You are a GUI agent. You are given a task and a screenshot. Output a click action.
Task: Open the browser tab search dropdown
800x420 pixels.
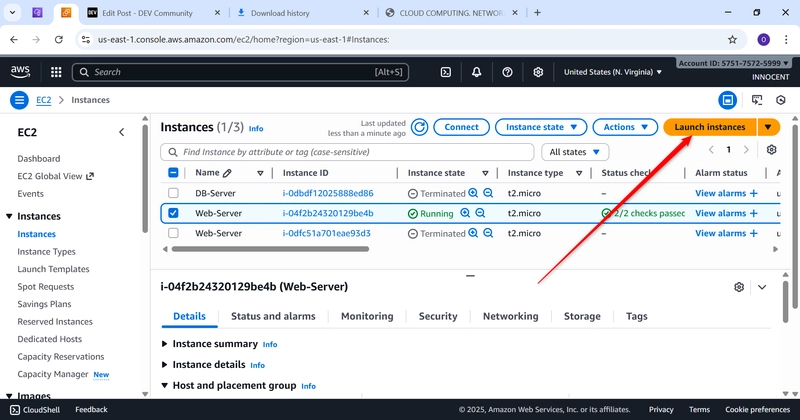coord(12,13)
